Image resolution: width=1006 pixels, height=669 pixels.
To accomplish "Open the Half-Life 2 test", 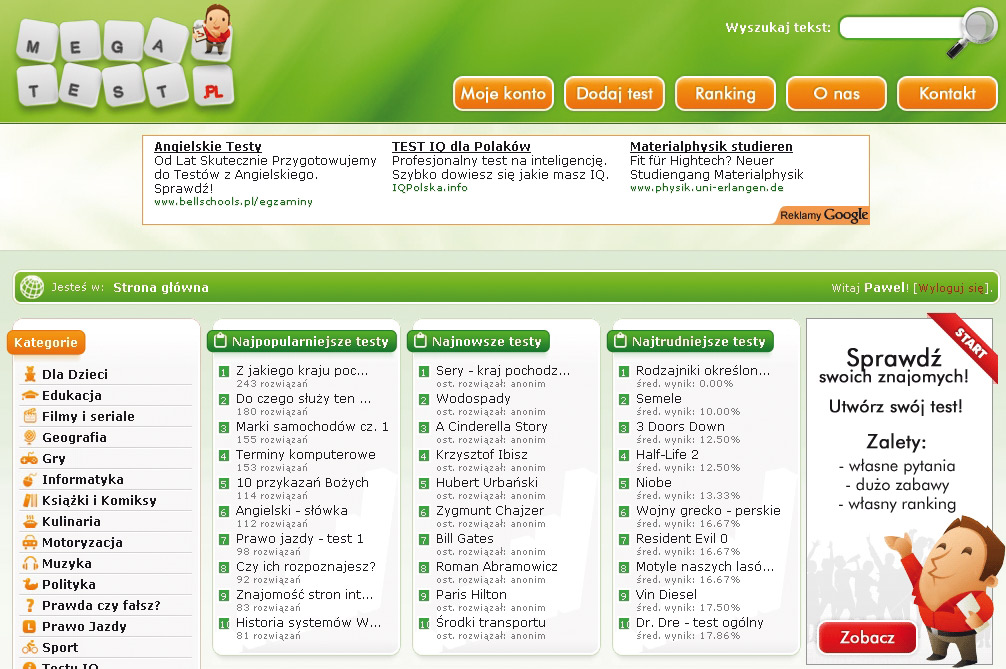I will pyautogui.click(x=667, y=455).
